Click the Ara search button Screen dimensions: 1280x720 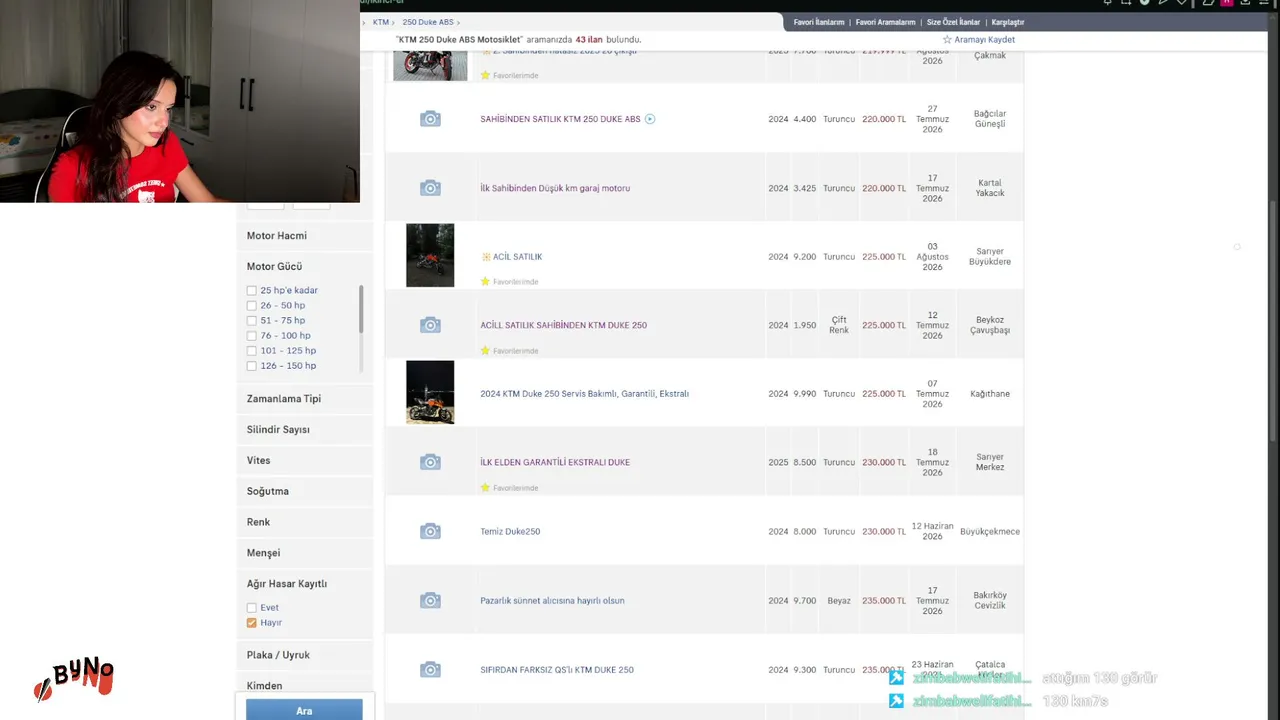tap(304, 711)
